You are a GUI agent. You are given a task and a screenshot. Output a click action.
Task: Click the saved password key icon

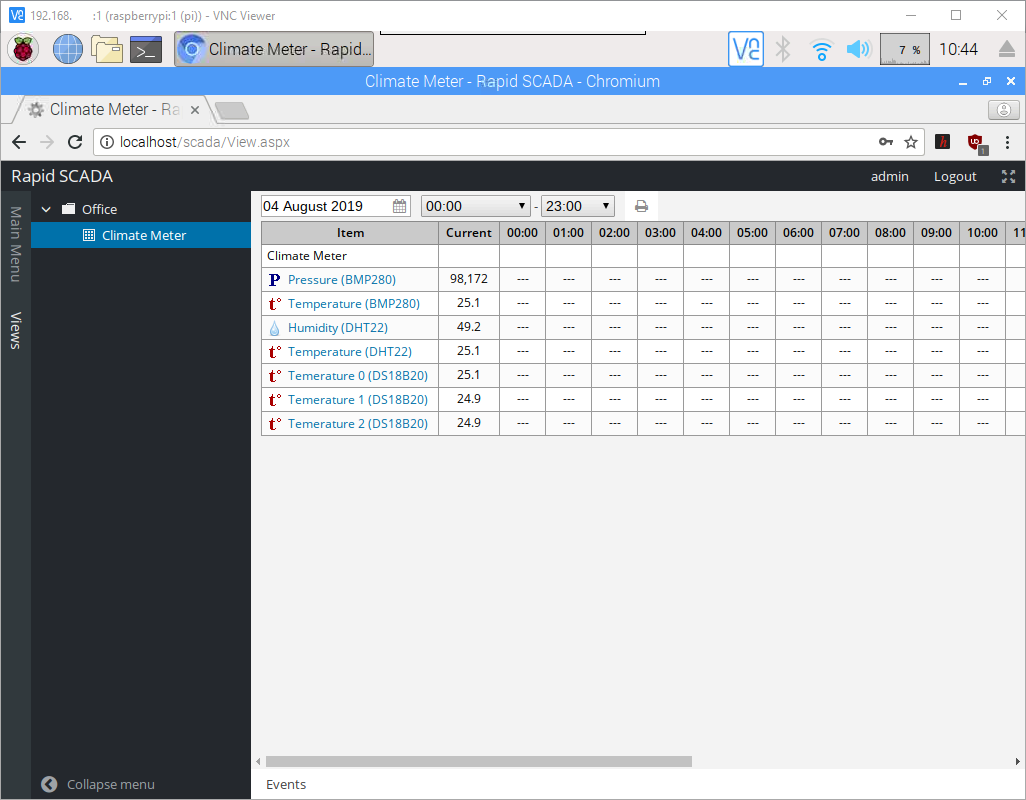pos(886,142)
